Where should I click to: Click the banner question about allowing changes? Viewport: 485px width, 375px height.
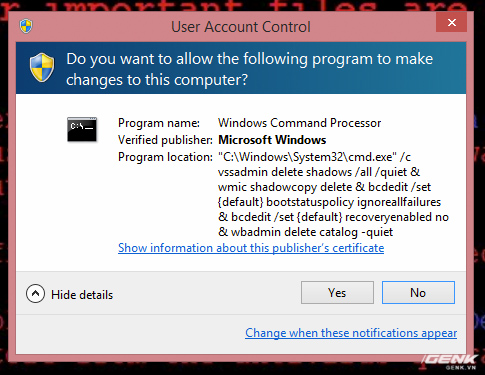[x=249, y=69]
